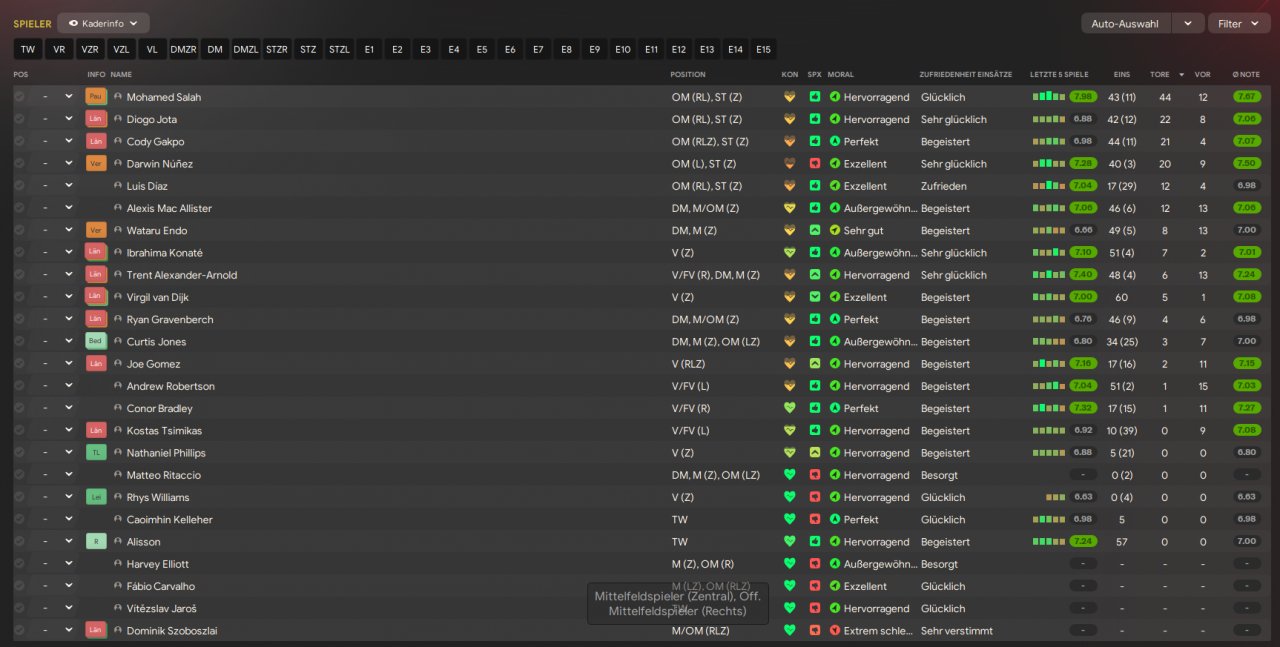Click the Bed badge next to Curtis Jones

coord(96,342)
